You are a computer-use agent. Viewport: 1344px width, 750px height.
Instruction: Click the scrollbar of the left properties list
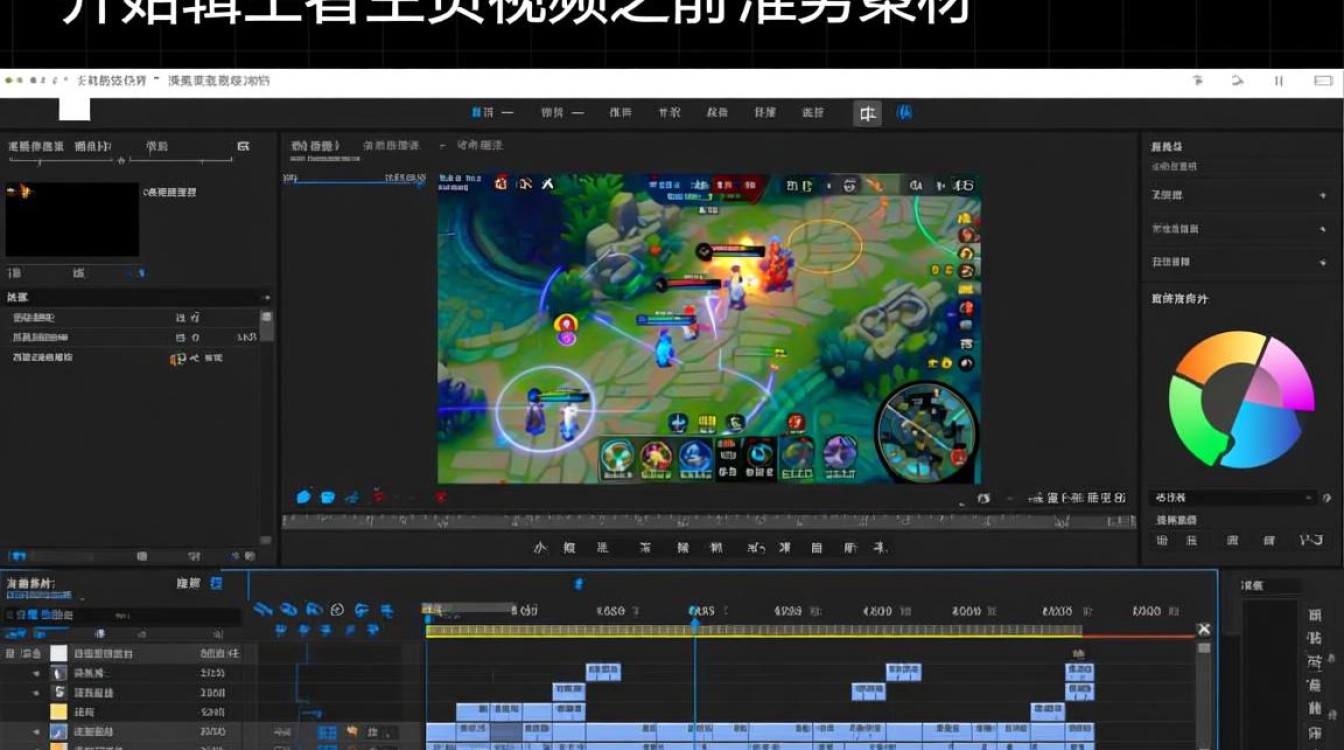[267, 327]
